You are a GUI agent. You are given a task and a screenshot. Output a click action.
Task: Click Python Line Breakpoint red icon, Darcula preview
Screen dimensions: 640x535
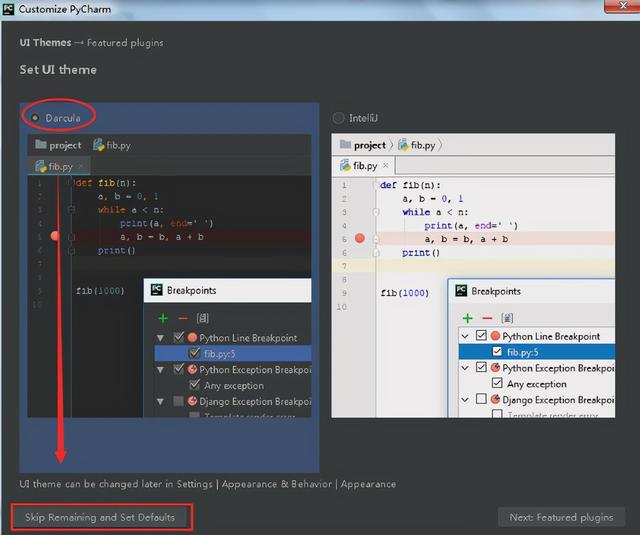[192, 337]
